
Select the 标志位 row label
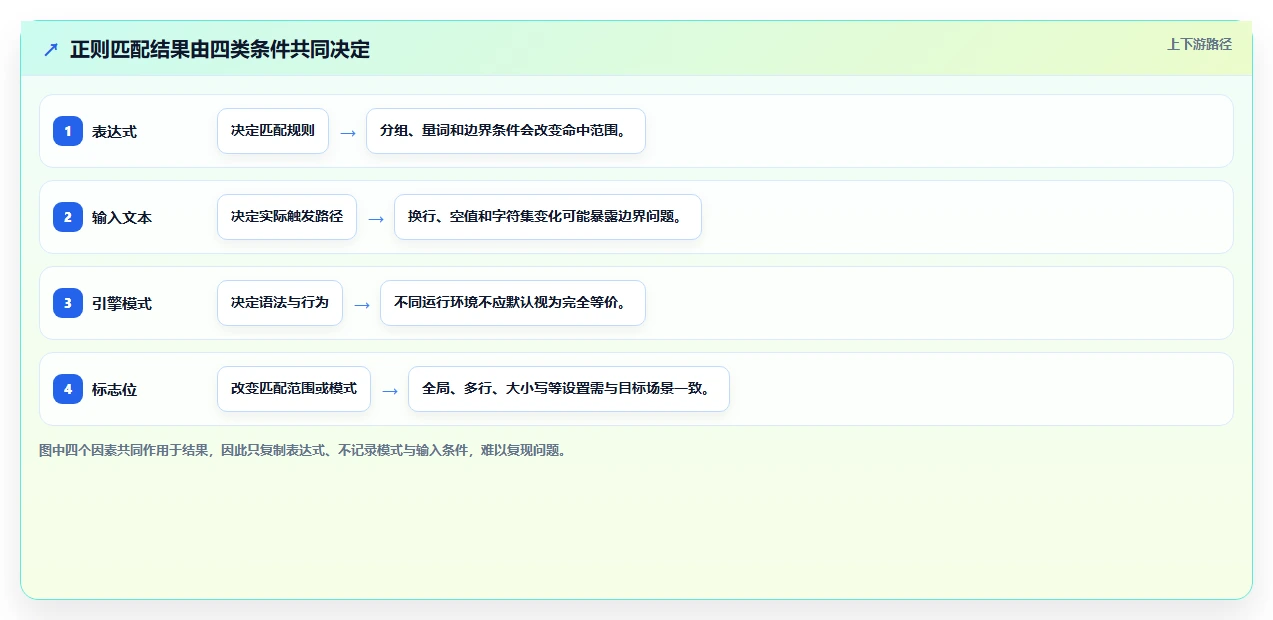(x=114, y=390)
